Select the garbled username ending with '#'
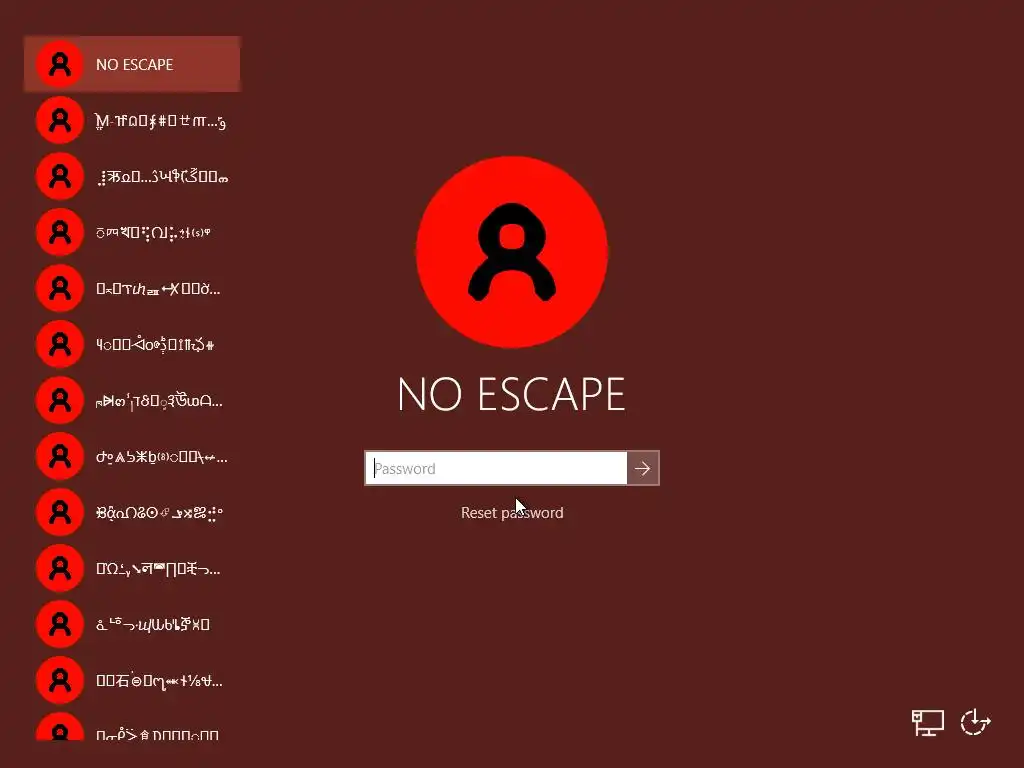The image size is (1024, 768). point(155,344)
